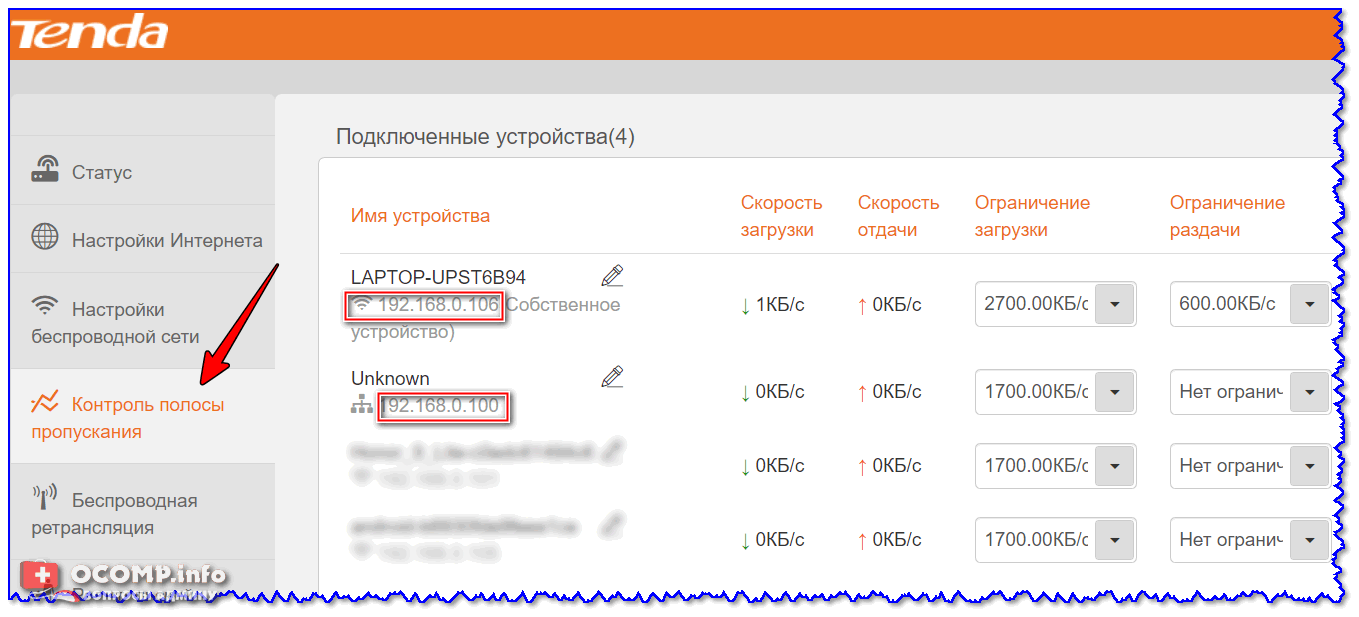
Task: Expand upload limit dropdown for Unknown device
Action: 1309,392
